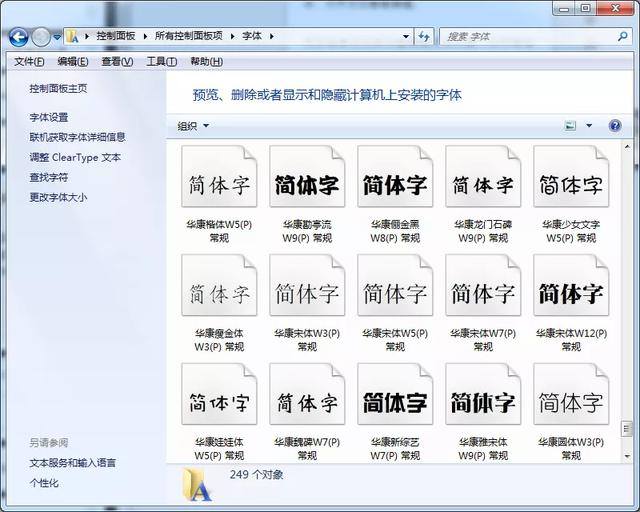The image size is (640, 512).
Task: Expand arrow after 所有控制面板项 breadcrumb
Action: tap(232, 36)
